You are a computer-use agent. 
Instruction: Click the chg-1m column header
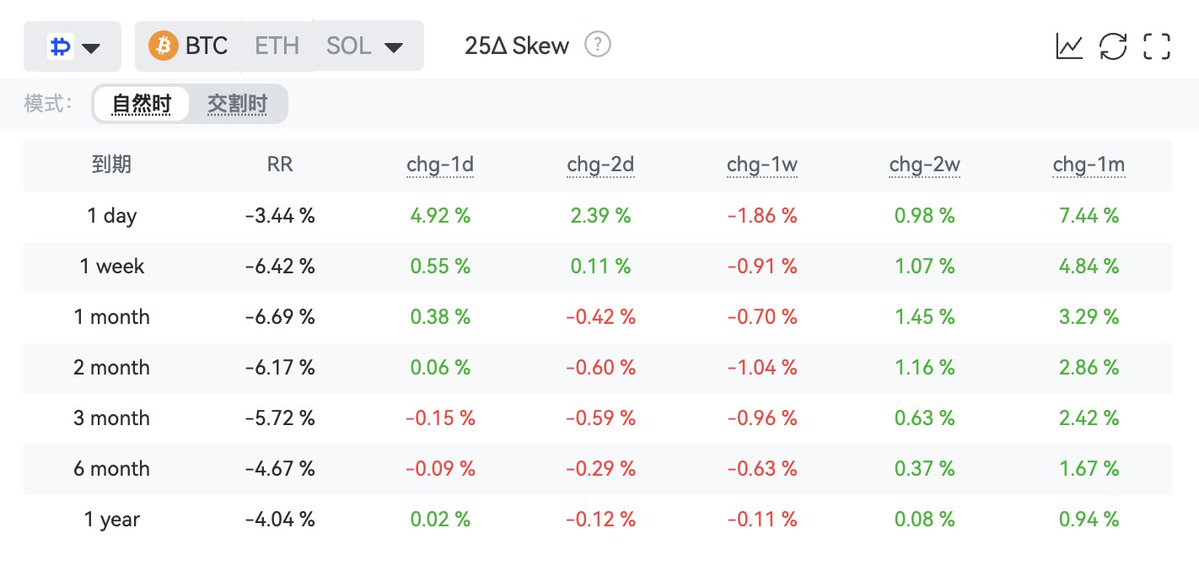click(x=1088, y=165)
